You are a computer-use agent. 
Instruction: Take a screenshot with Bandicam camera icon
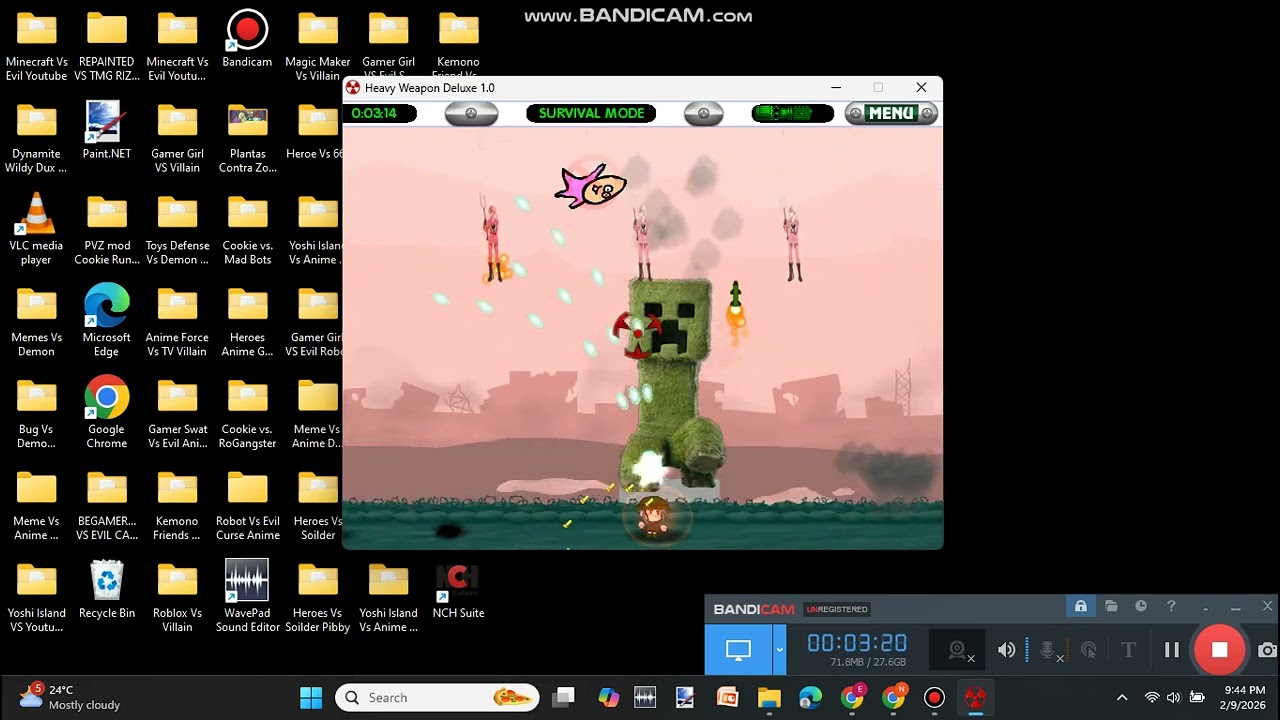coord(1267,650)
